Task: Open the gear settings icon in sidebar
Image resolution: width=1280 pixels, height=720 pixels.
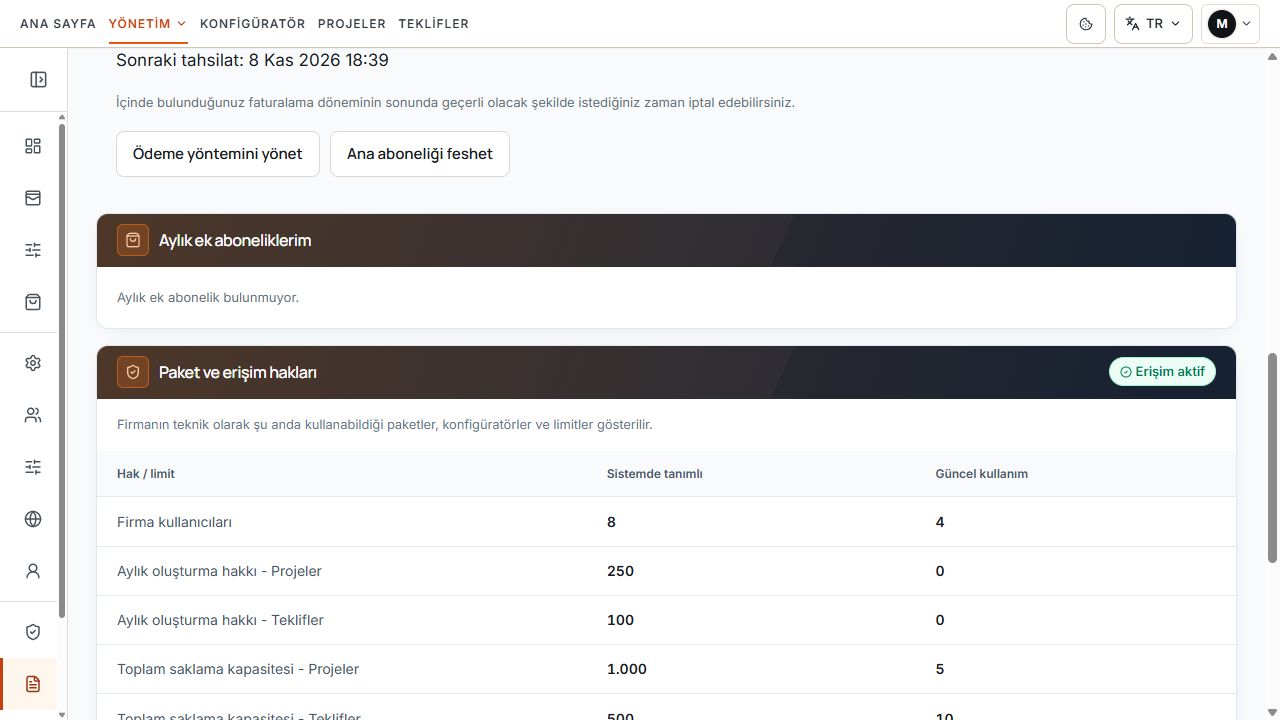Action: point(33,363)
